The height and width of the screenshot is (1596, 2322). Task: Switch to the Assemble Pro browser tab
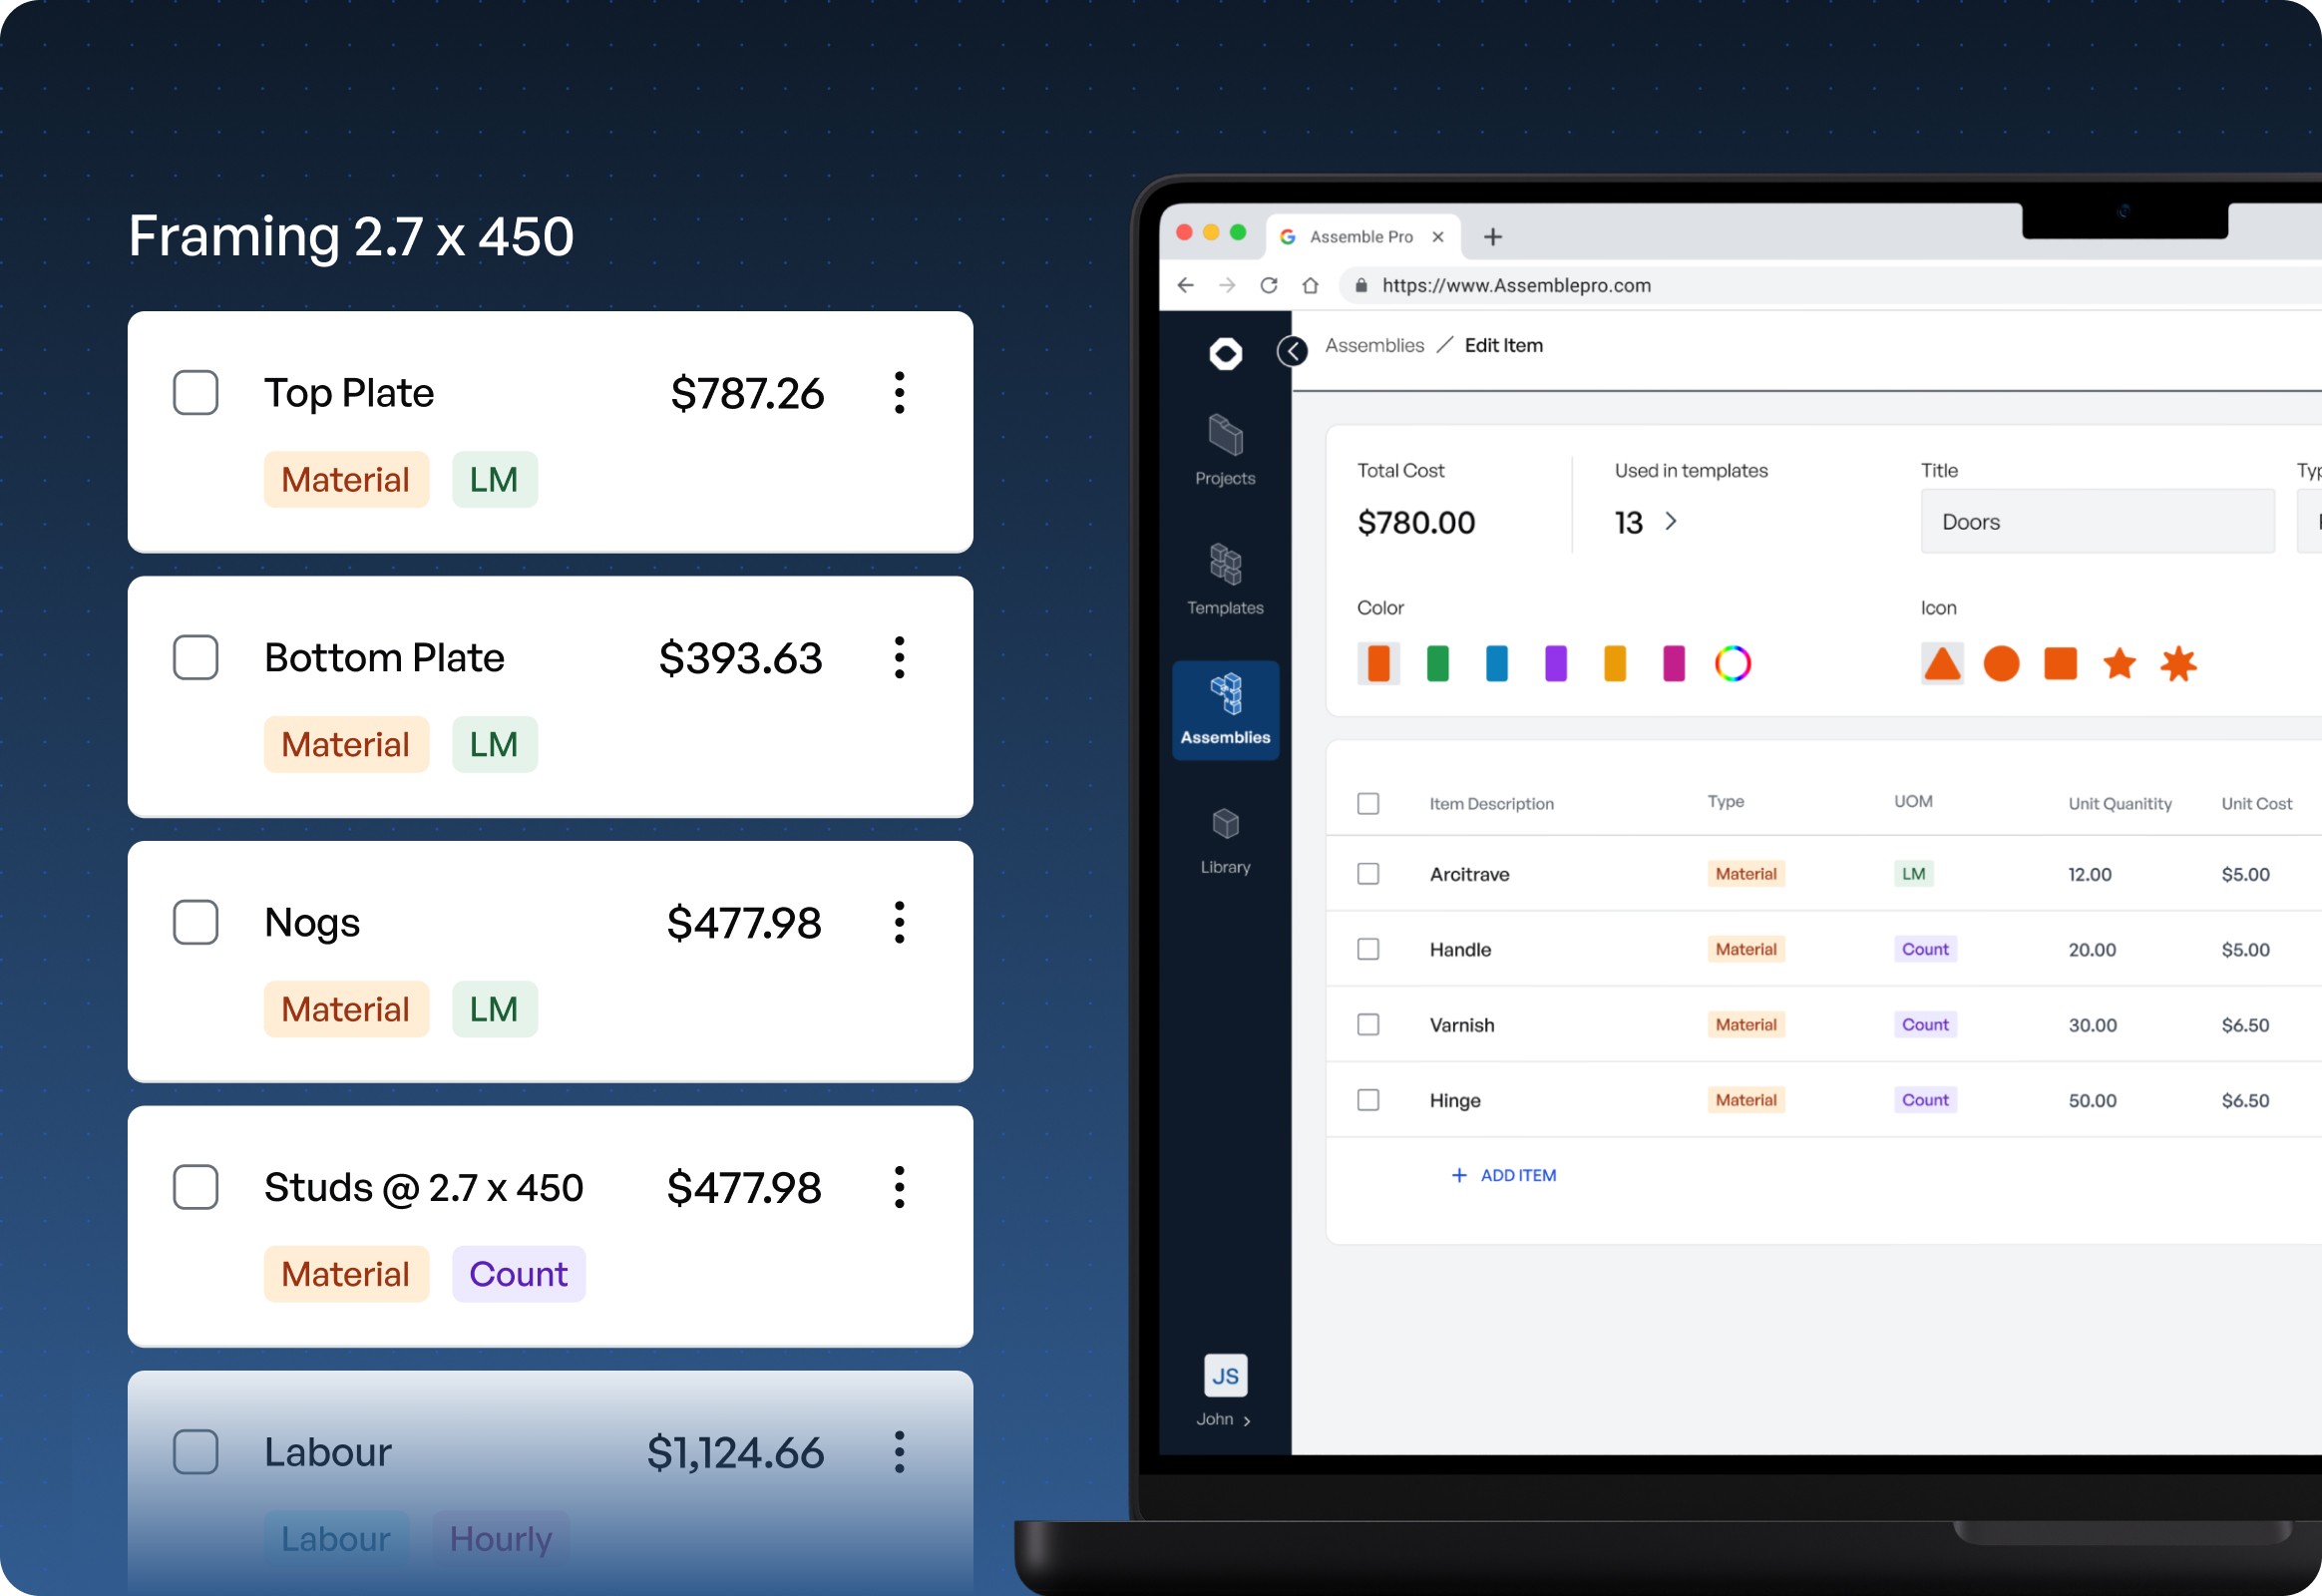coord(1360,237)
